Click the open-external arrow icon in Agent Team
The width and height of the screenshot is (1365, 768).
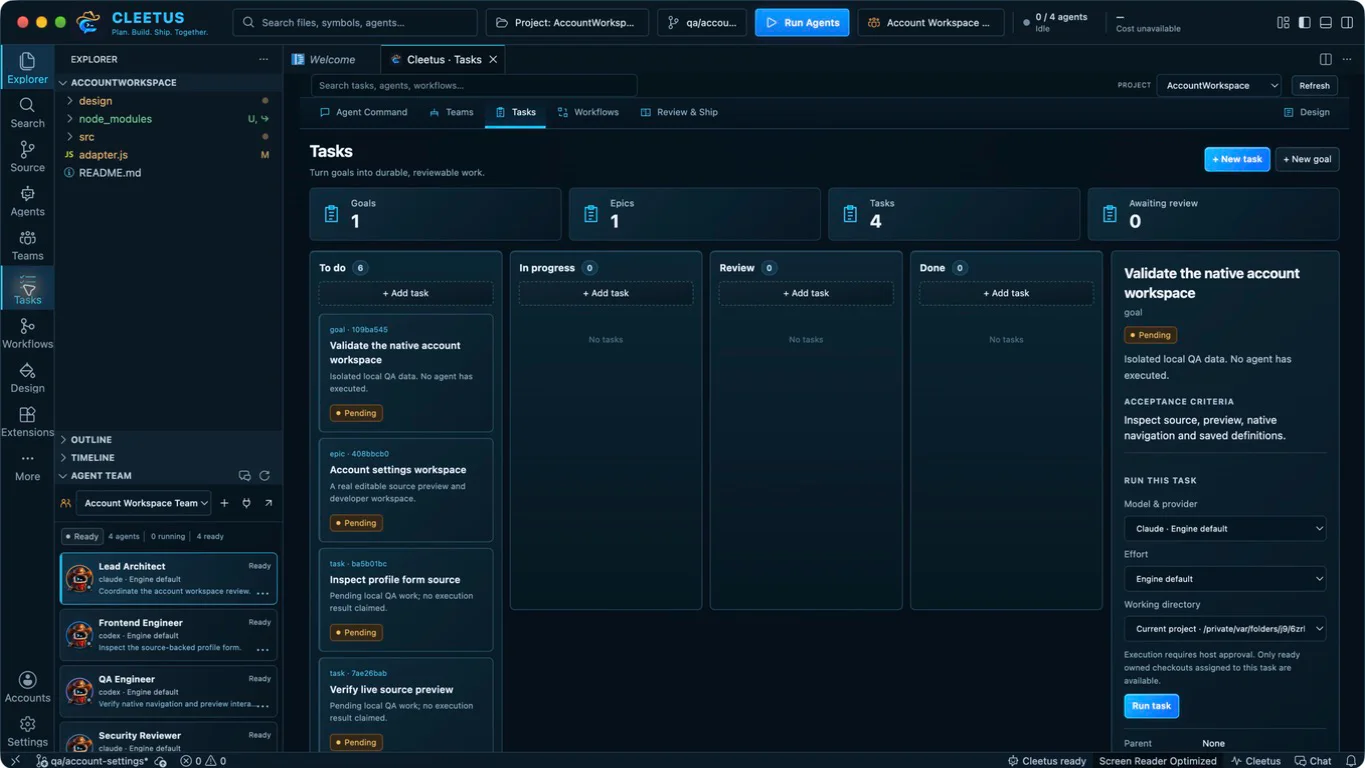(x=268, y=503)
